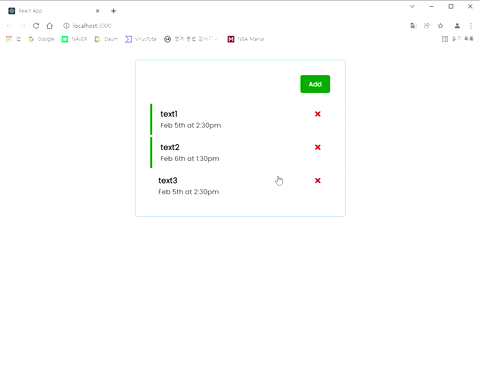The image size is (480, 388).
Task: Delete the text3 task with its red X
Action: [x=318, y=181]
